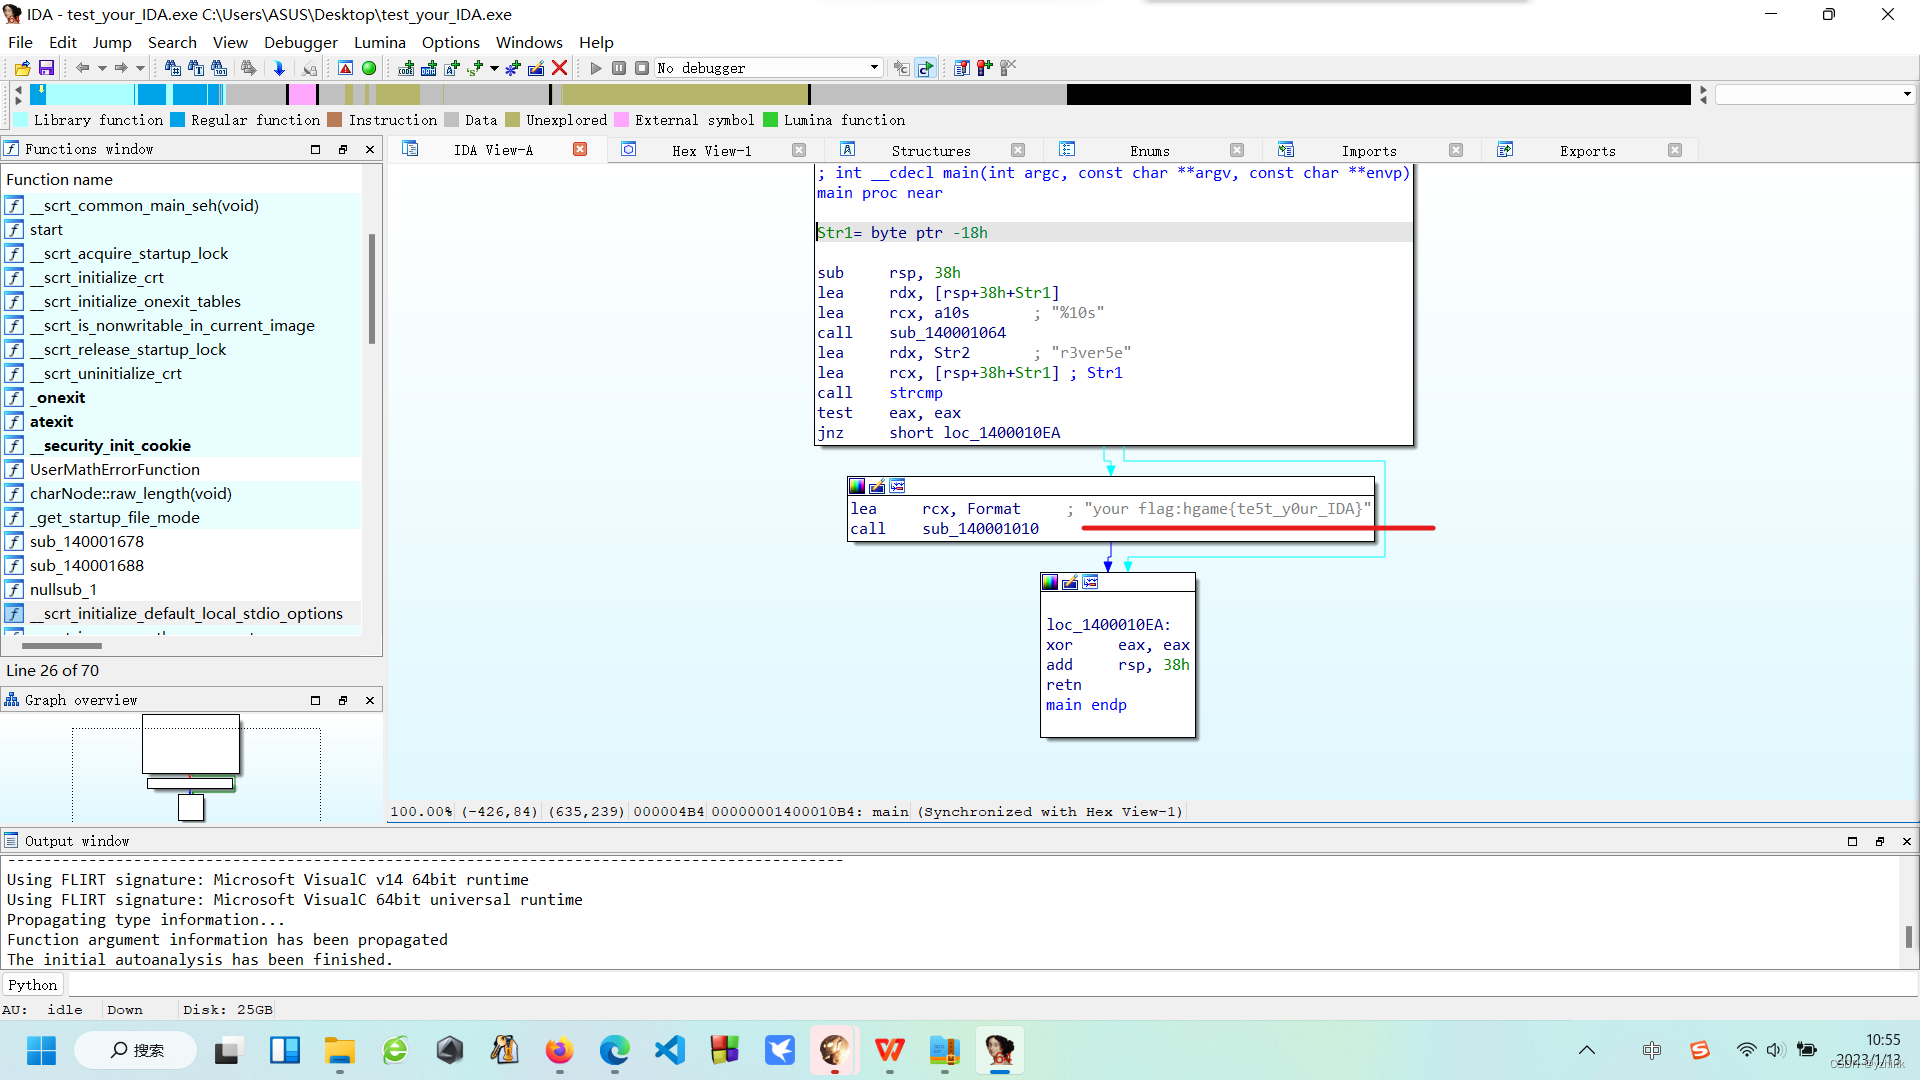This screenshot has height=1080, width=1920.
Task: Jump back with the left arrow
Action: [82, 68]
